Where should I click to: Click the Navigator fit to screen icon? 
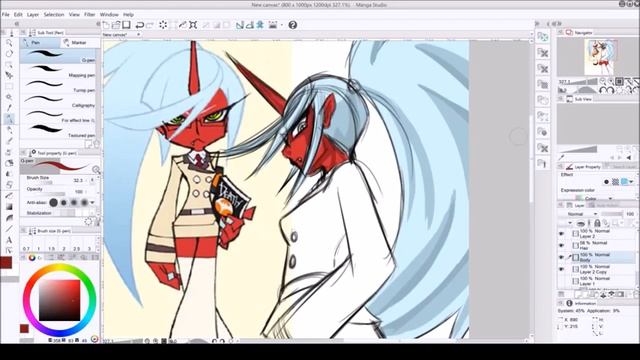619,82
